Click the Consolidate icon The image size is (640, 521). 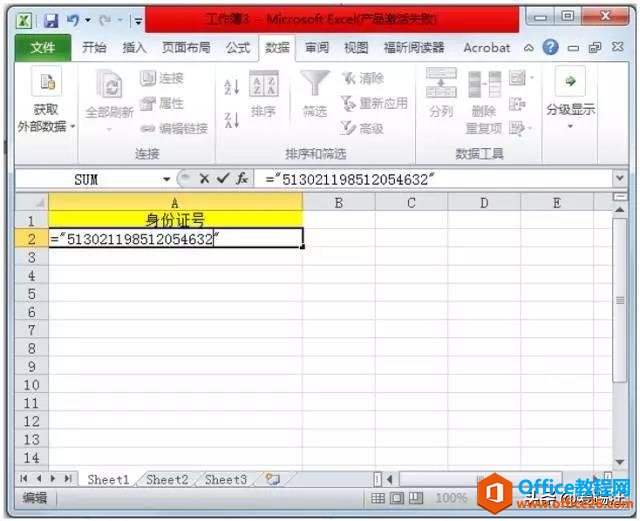click(x=517, y=104)
